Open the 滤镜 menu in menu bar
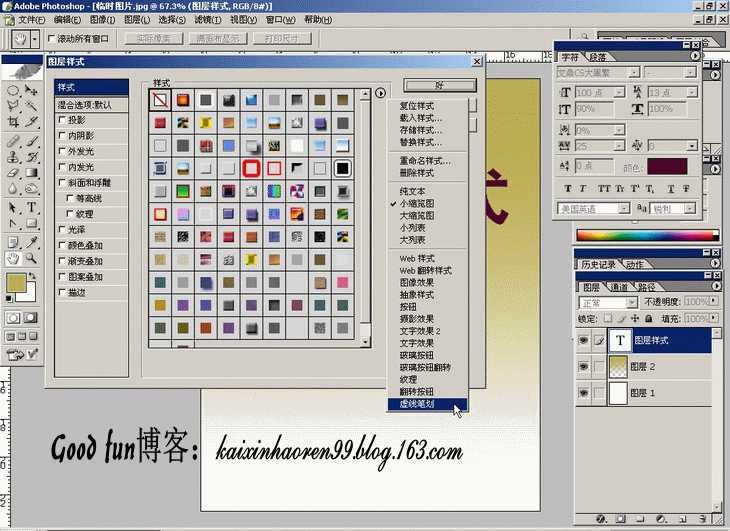Image resolution: width=730 pixels, height=531 pixels. pyautogui.click(x=207, y=20)
